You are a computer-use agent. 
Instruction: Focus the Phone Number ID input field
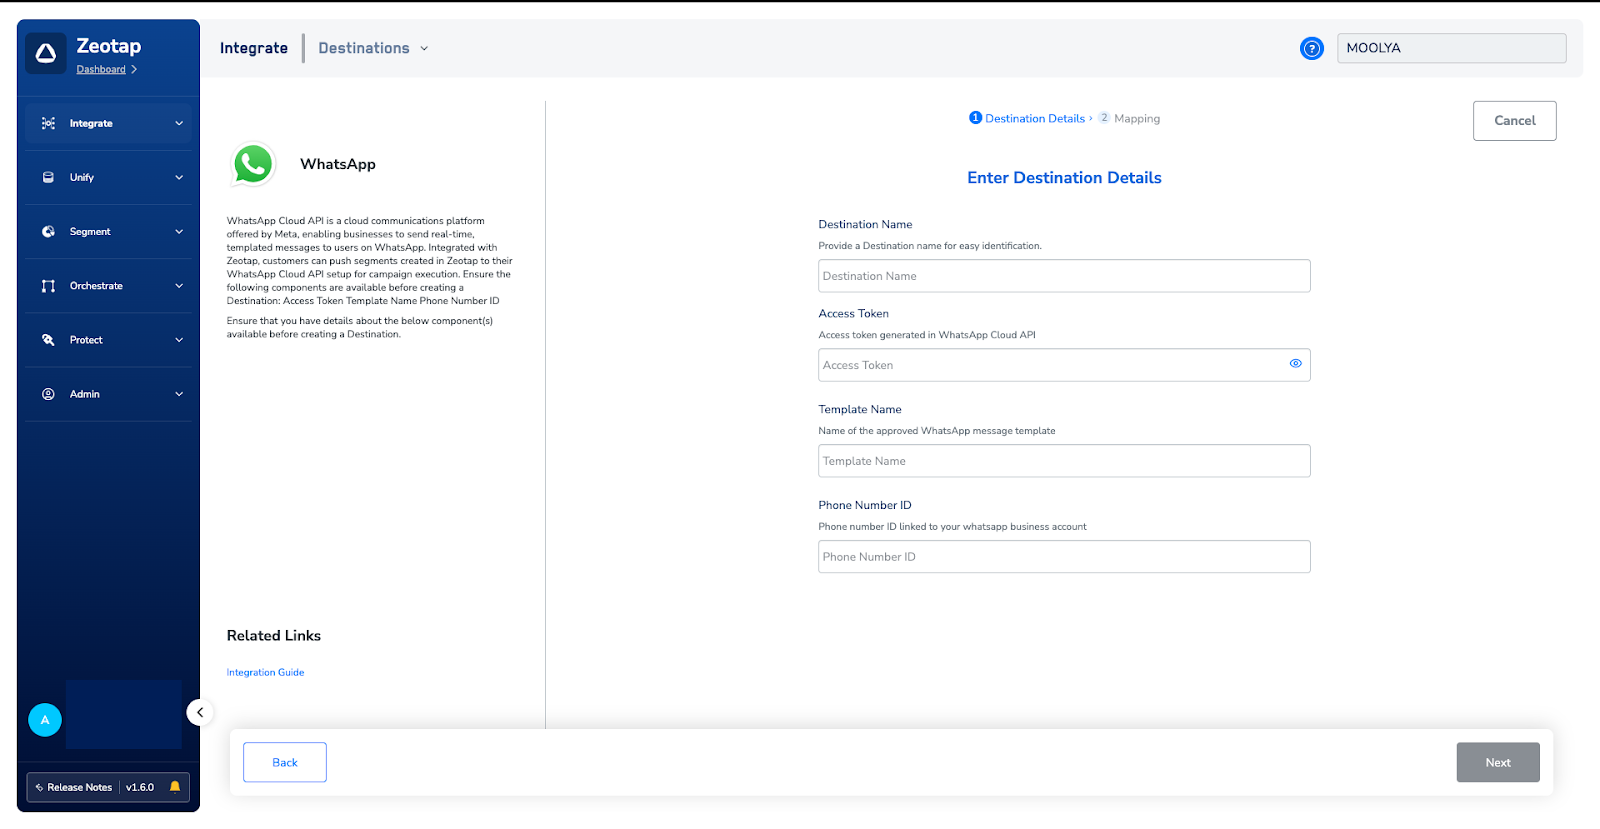point(1064,557)
